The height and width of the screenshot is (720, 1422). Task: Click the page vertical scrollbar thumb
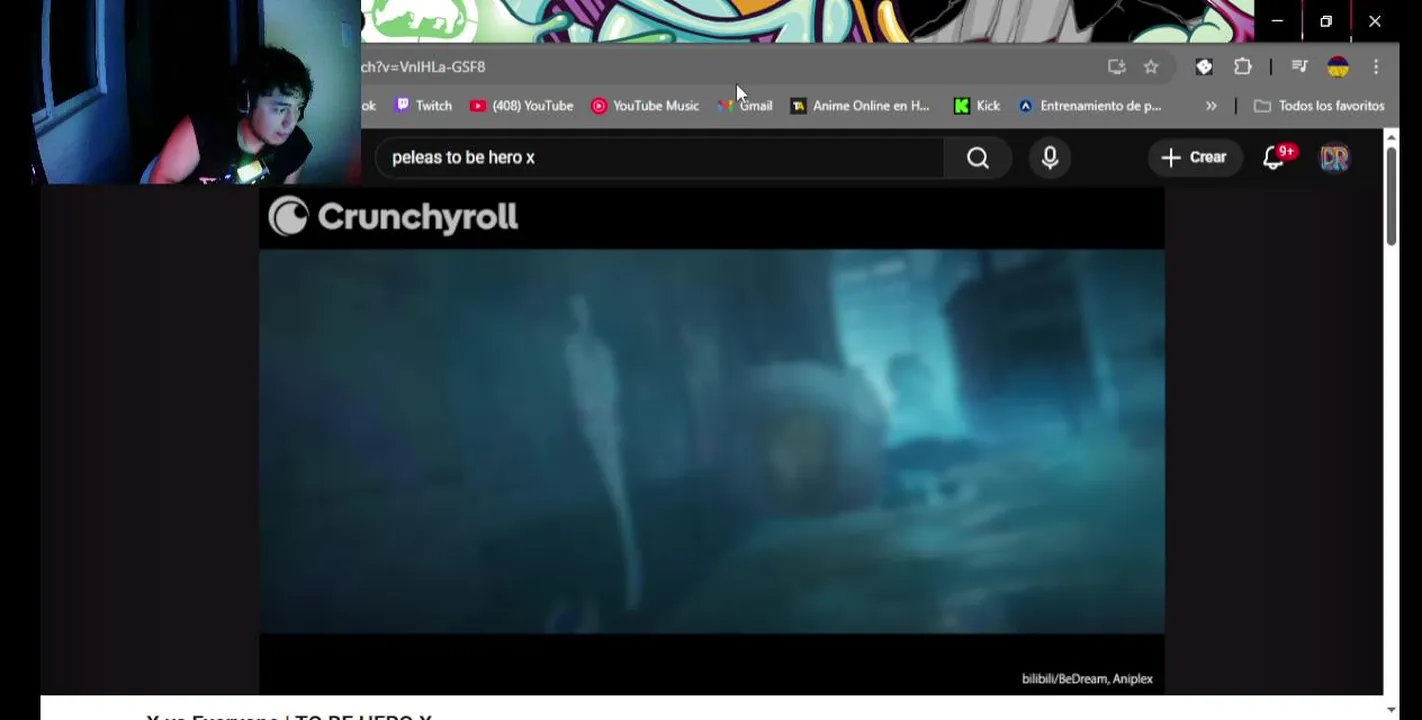(1391, 196)
